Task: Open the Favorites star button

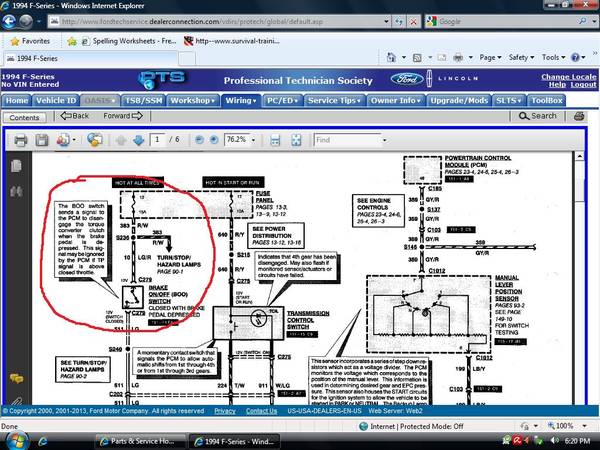Action: tap(31, 41)
